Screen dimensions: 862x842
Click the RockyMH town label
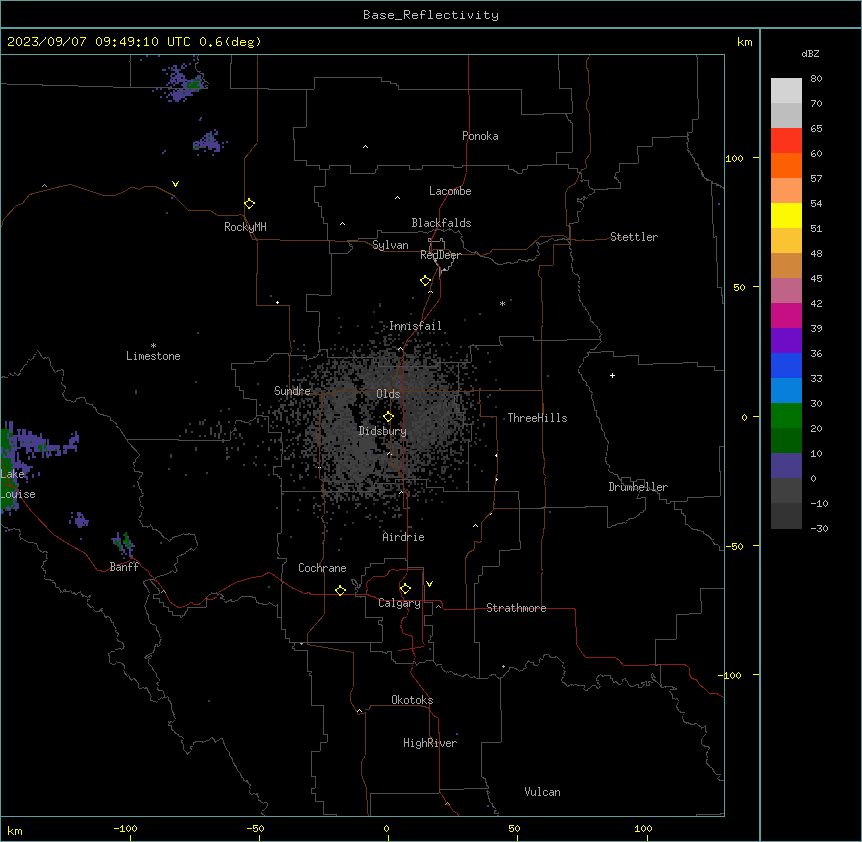(245, 227)
